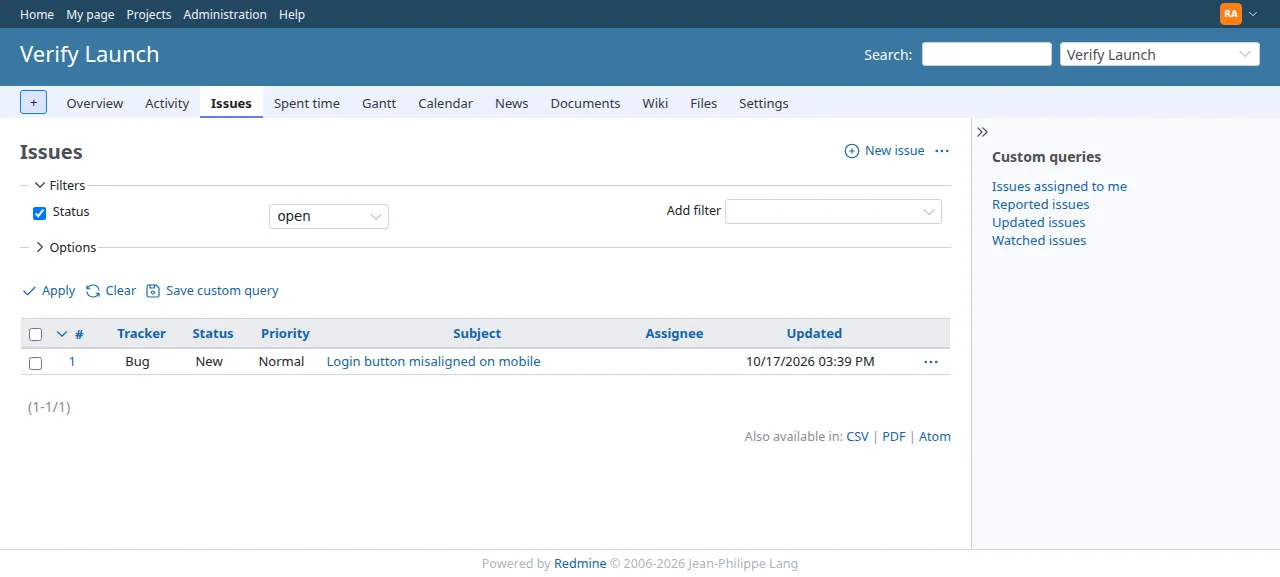The width and height of the screenshot is (1280, 577).
Task: Sort by the # column header
Action: (x=79, y=334)
